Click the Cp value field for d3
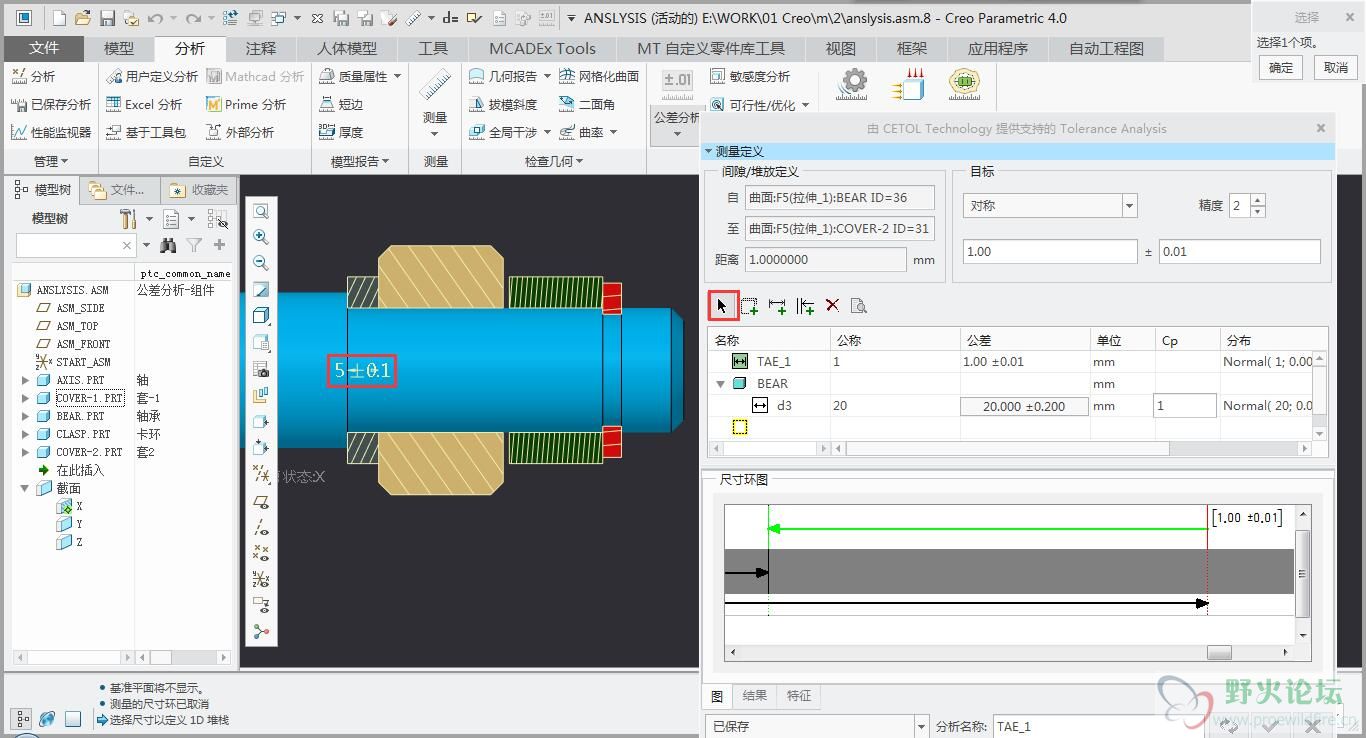The height and width of the screenshot is (738, 1366). click(x=1185, y=406)
